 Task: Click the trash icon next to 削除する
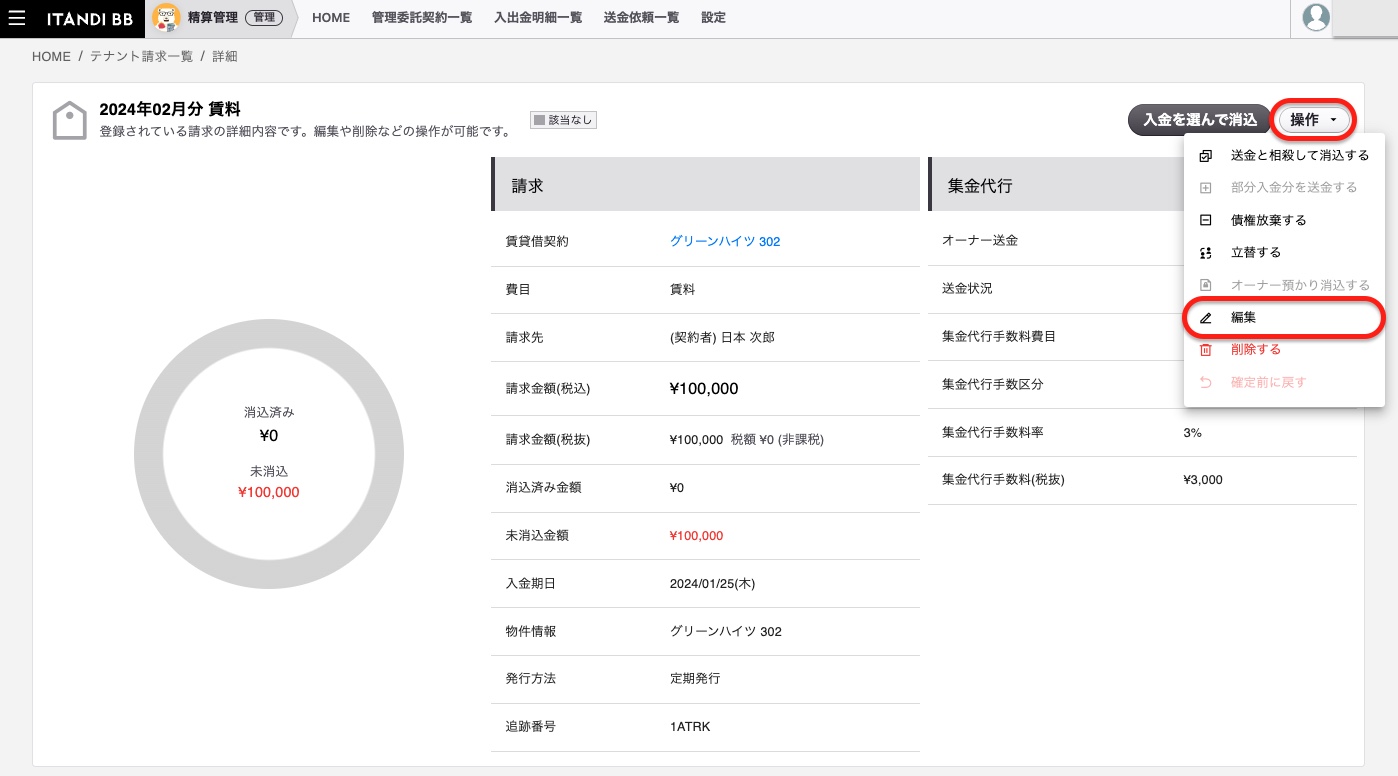coord(1206,350)
